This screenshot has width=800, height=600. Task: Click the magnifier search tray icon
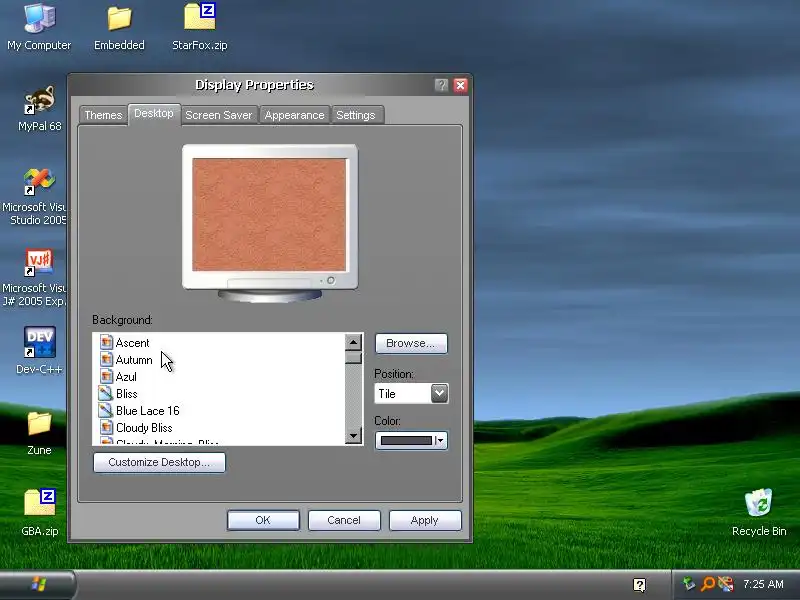pos(708,584)
